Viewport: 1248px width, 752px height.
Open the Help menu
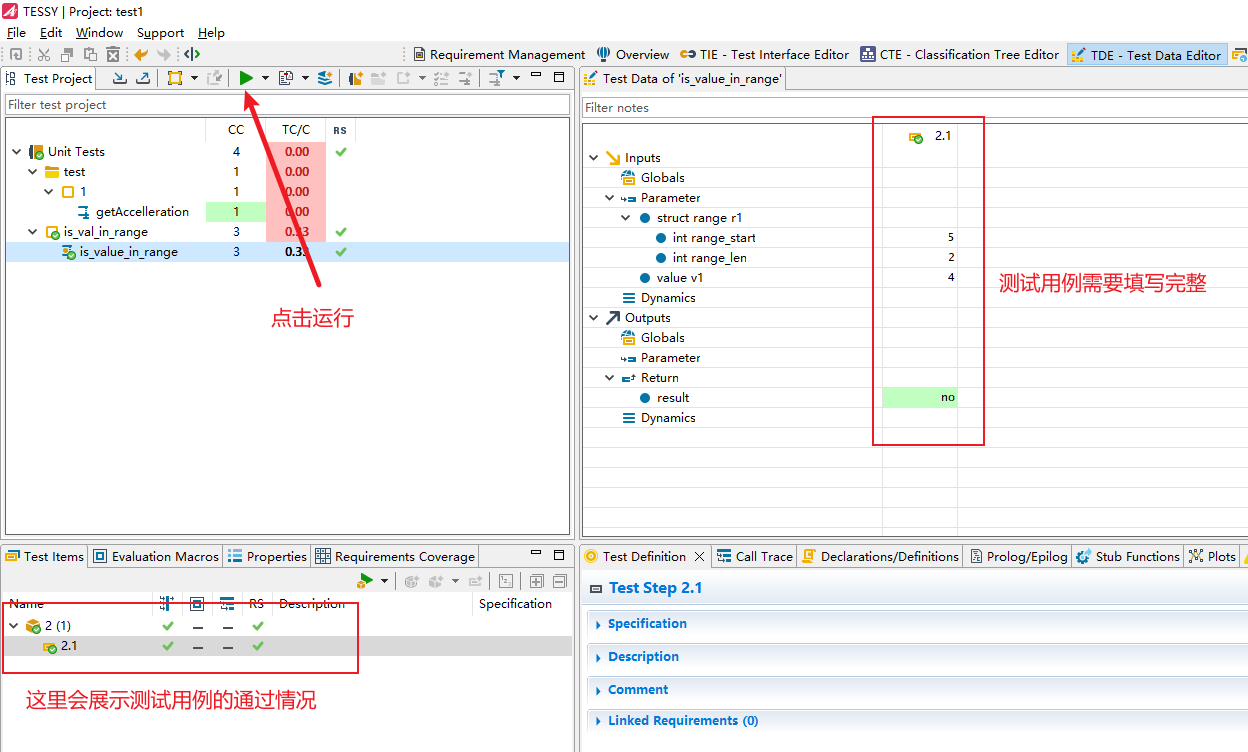(211, 33)
